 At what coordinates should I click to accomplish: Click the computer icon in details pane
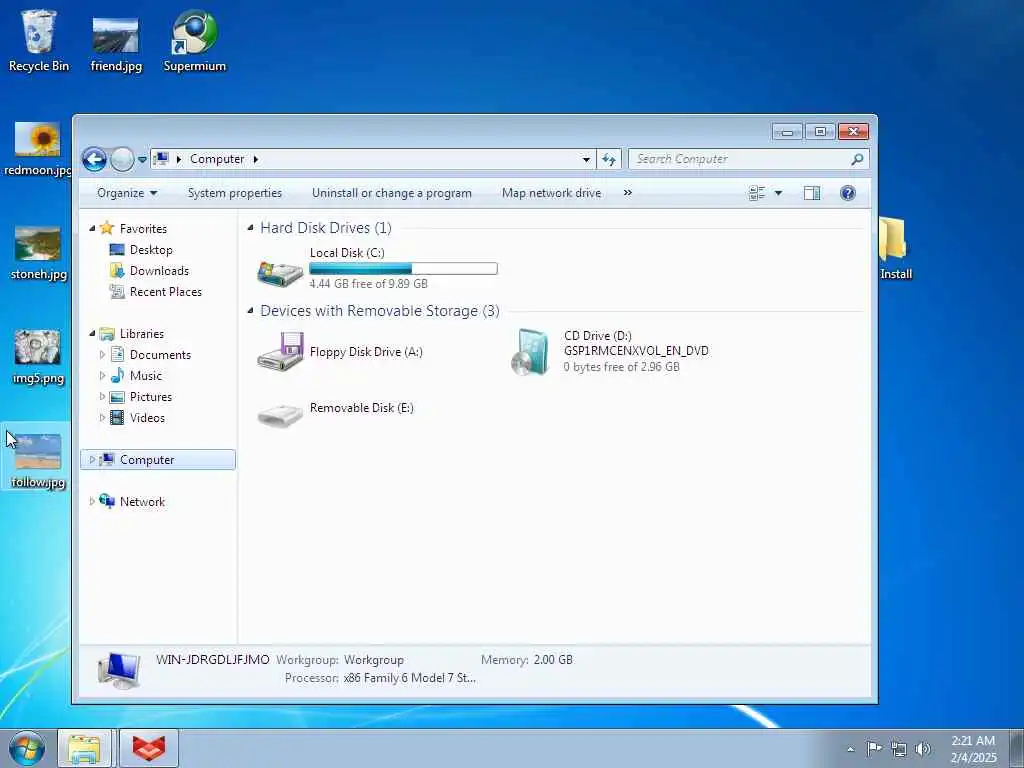[118, 671]
